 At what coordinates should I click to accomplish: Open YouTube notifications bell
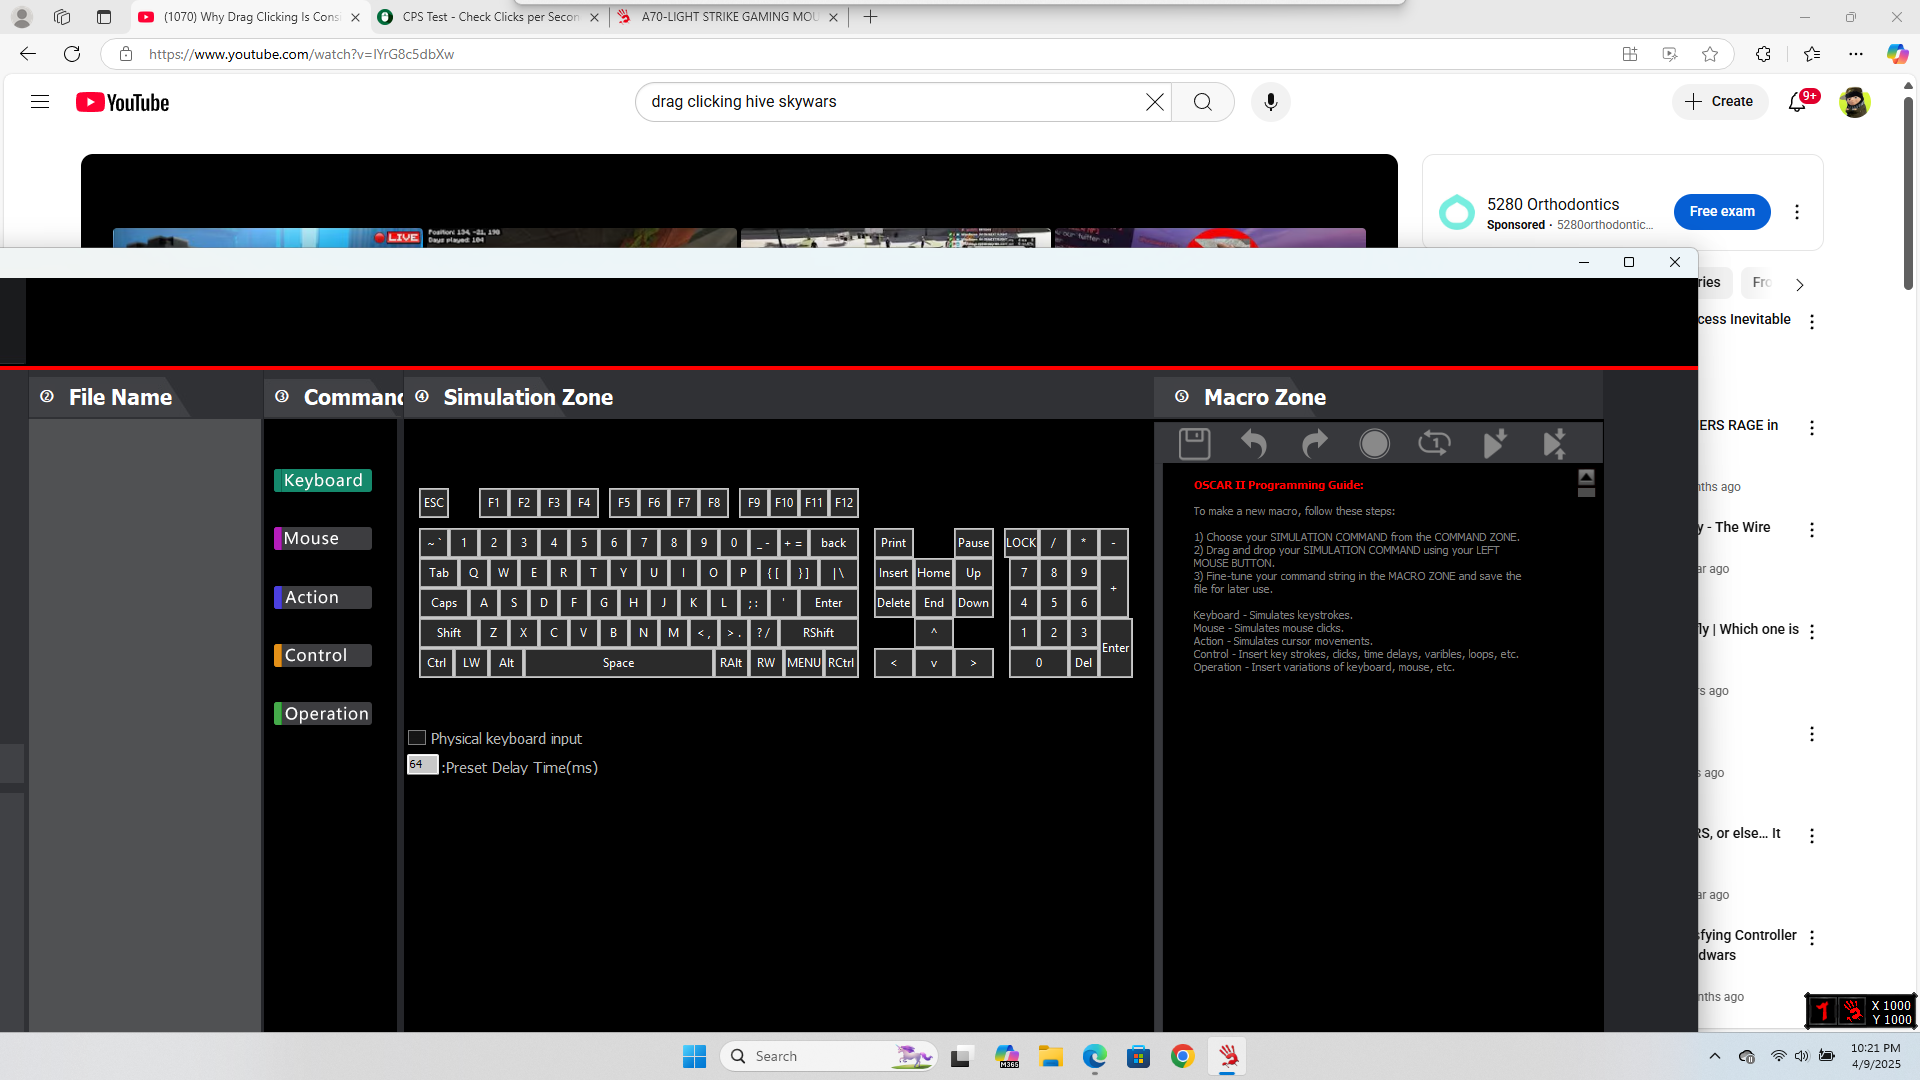tap(1798, 102)
